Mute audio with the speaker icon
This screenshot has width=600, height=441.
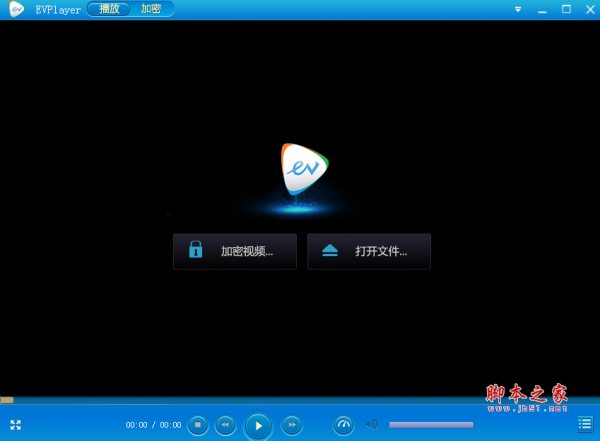point(371,425)
